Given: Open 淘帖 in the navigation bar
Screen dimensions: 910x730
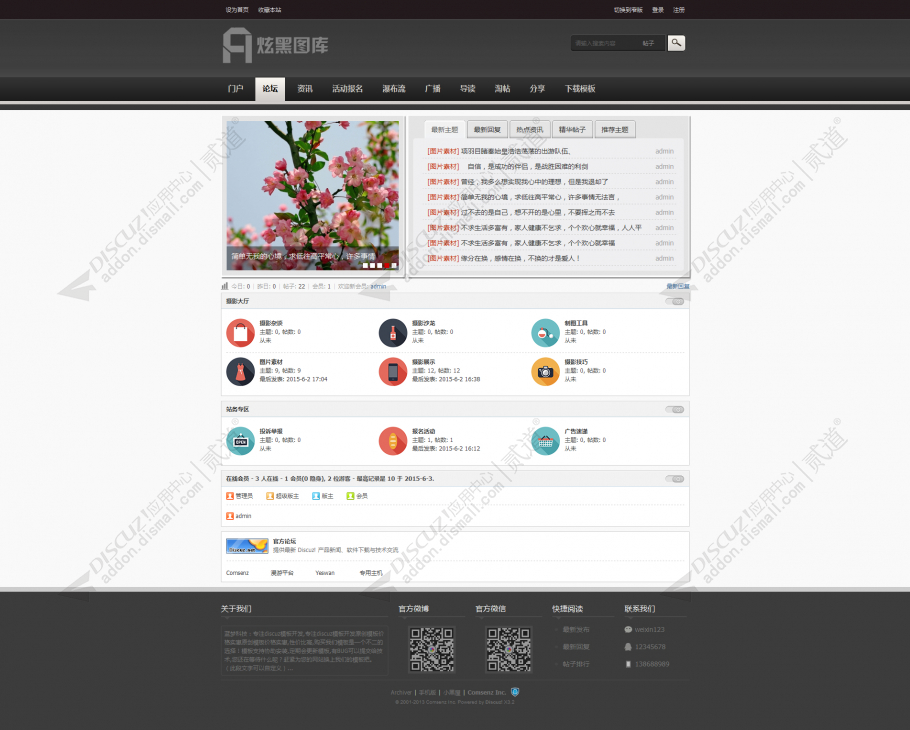Looking at the screenshot, I should [503, 89].
